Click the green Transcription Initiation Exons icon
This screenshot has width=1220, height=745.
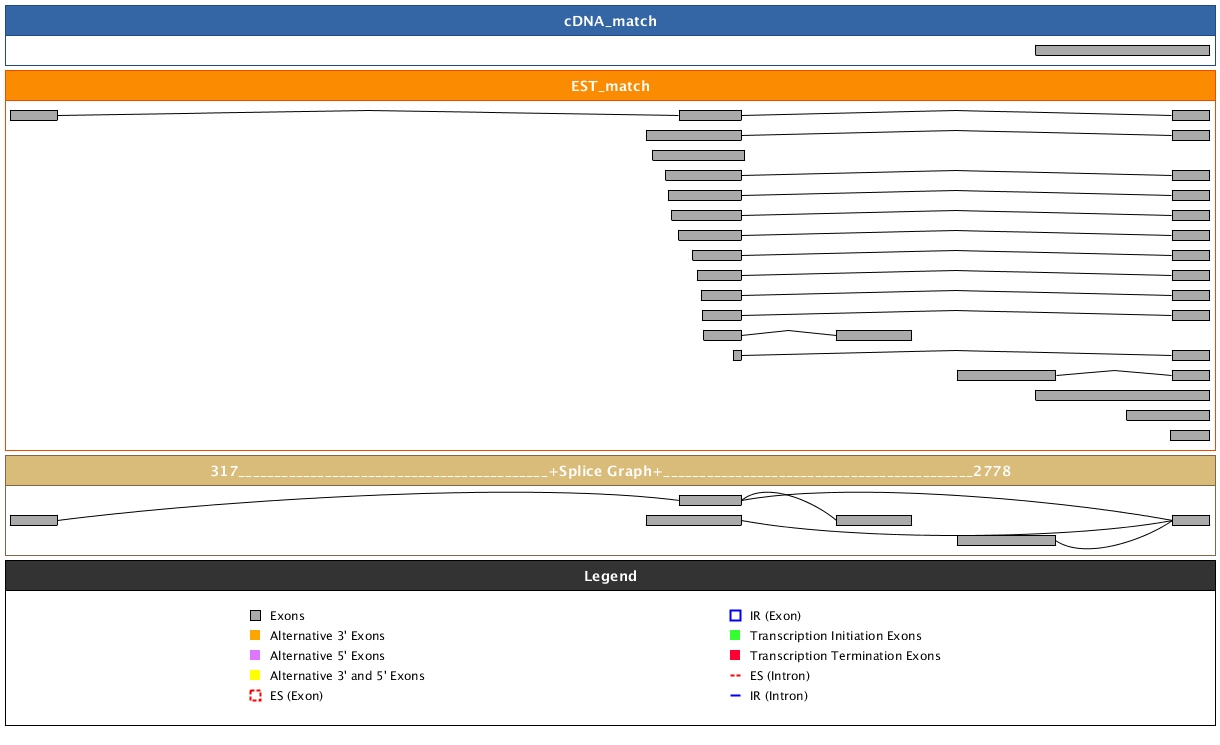pos(735,636)
